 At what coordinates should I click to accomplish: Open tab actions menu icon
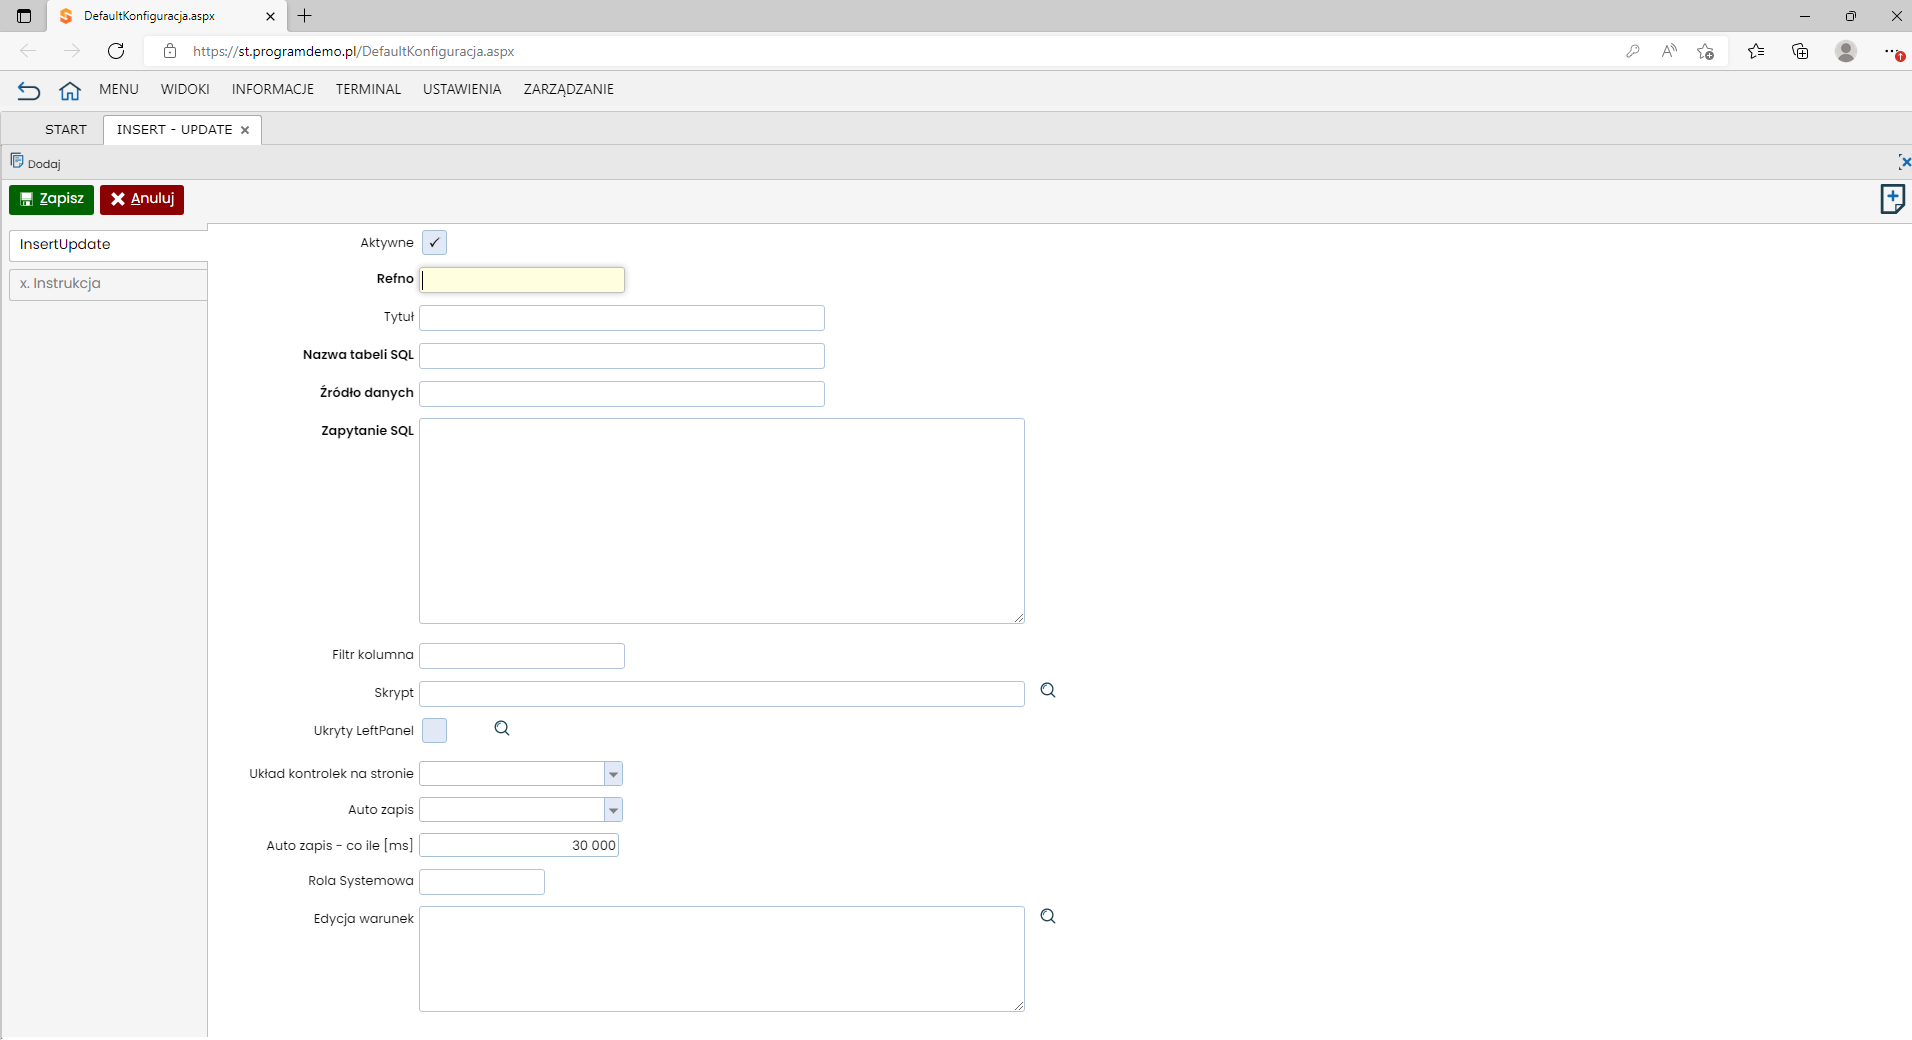click(x=24, y=16)
